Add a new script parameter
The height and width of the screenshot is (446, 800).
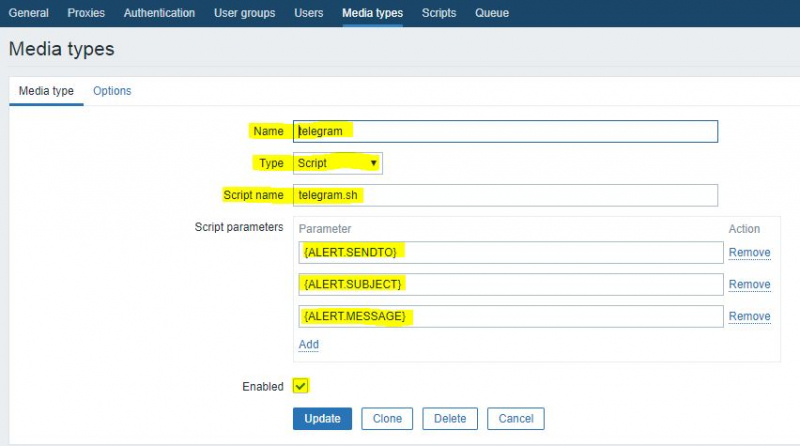click(308, 344)
